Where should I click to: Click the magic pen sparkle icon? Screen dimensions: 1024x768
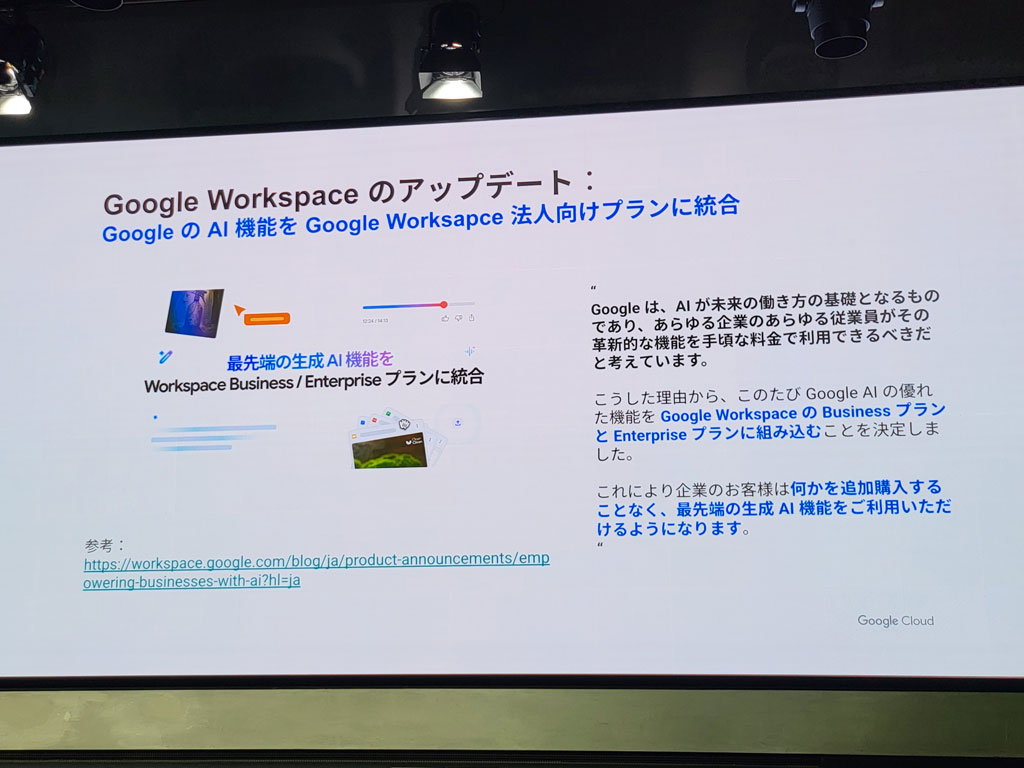pos(165,357)
